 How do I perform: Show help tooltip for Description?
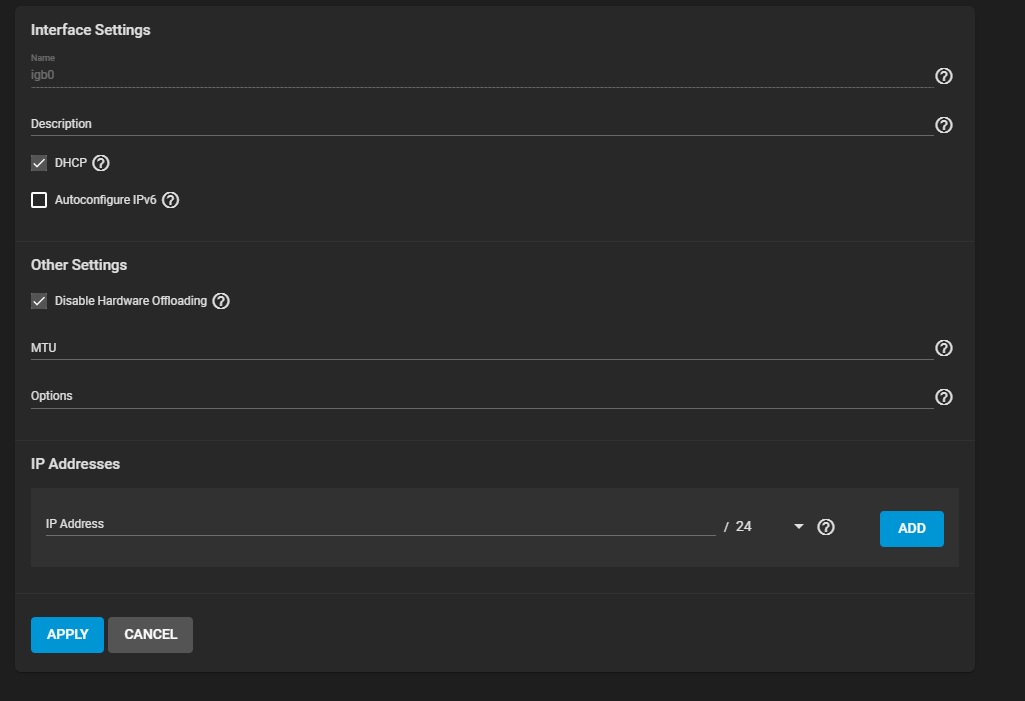tap(943, 125)
